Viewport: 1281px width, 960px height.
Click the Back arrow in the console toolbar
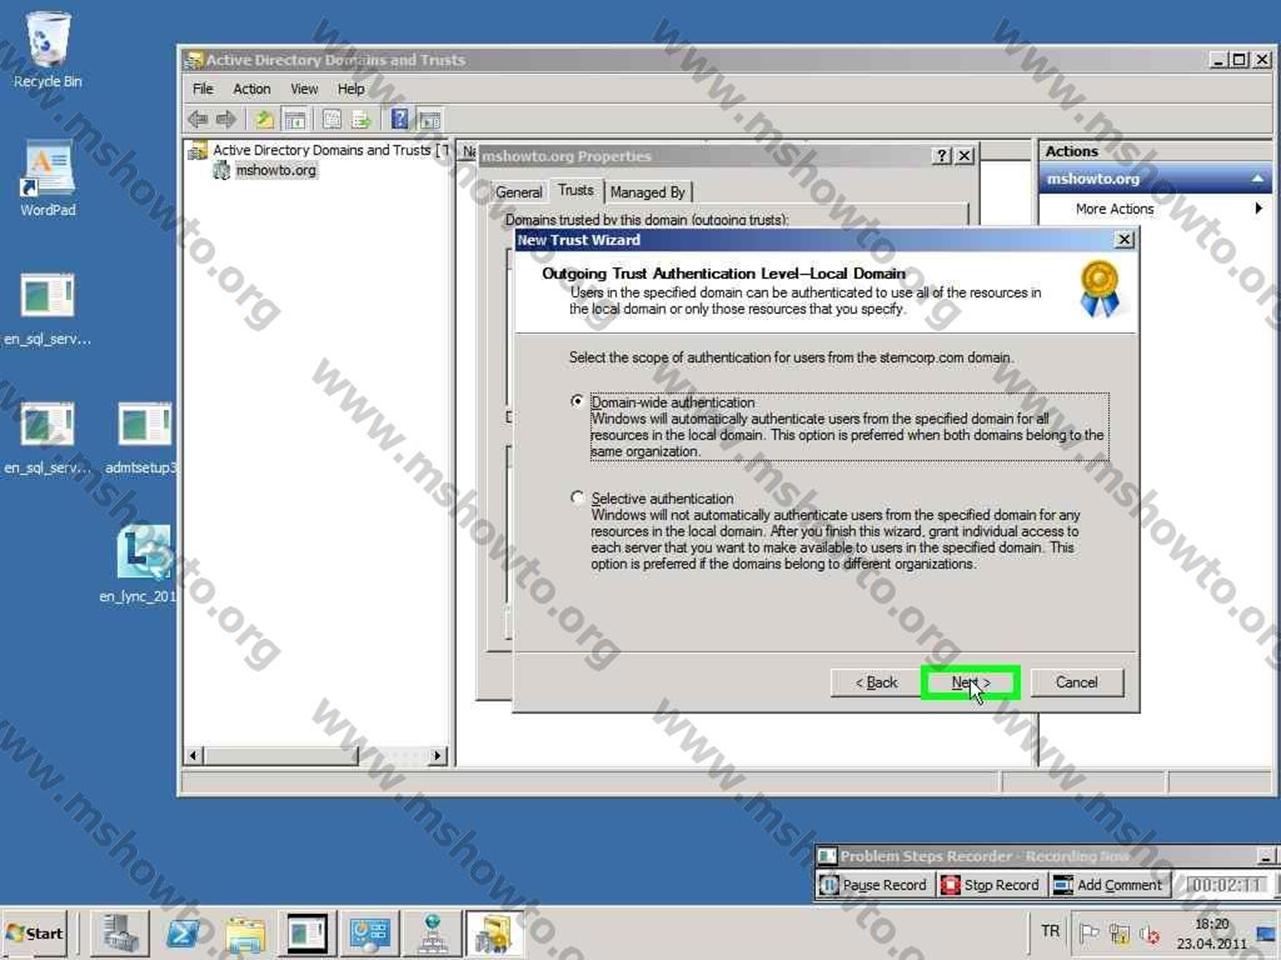click(x=198, y=120)
